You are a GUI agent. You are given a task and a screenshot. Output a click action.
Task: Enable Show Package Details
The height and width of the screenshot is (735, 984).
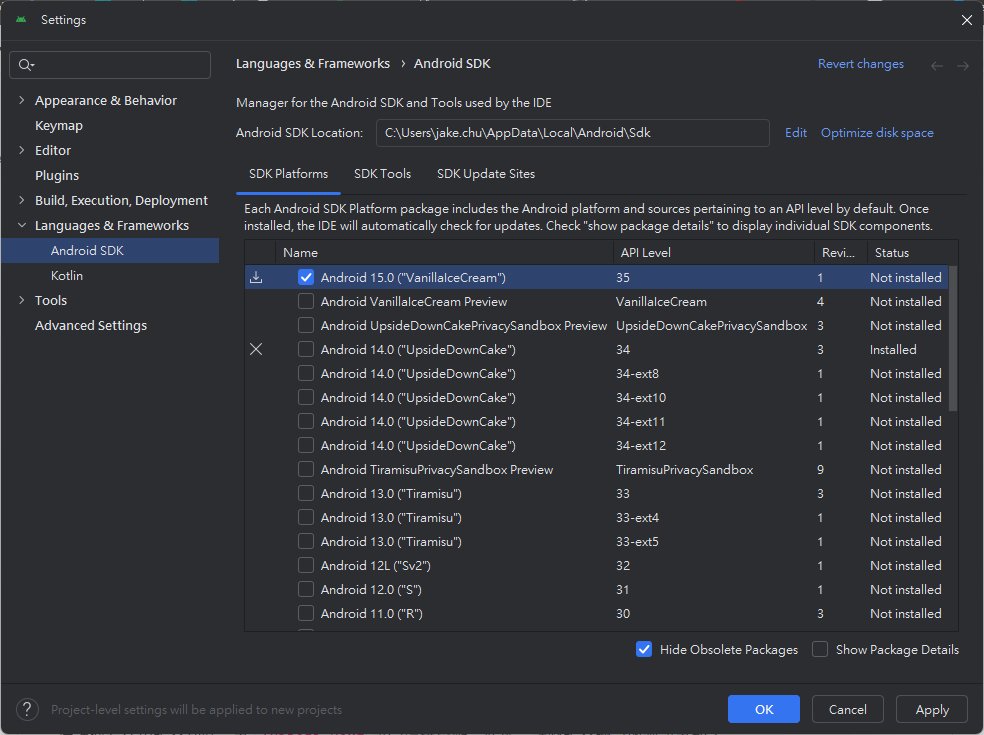click(x=820, y=649)
